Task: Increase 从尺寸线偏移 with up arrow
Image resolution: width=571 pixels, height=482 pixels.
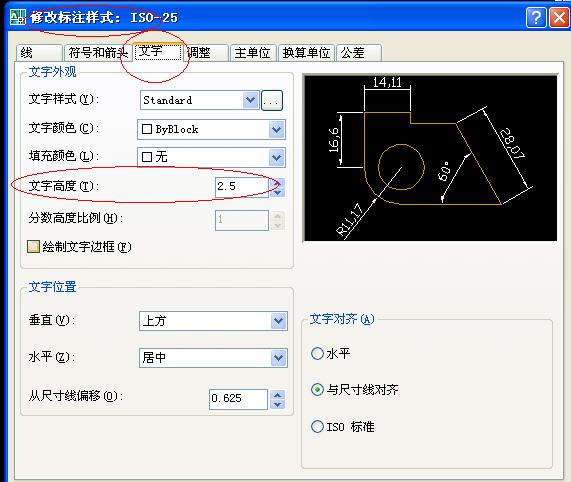Action: [277, 395]
